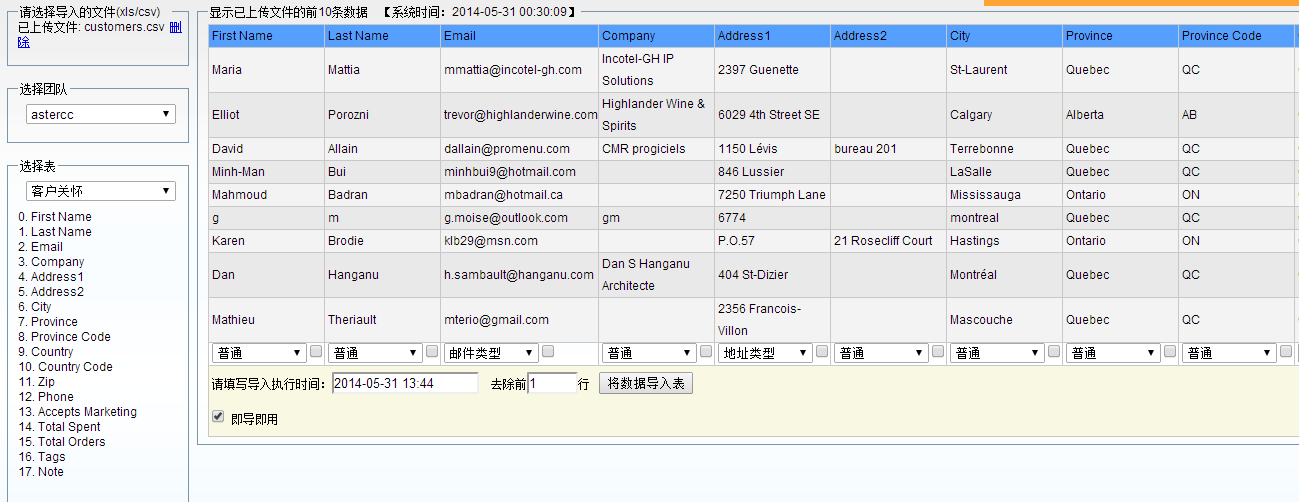The image size is (1299, 502).
Task: Open the type dropdown under City column
Action: (x=996, y=353)
